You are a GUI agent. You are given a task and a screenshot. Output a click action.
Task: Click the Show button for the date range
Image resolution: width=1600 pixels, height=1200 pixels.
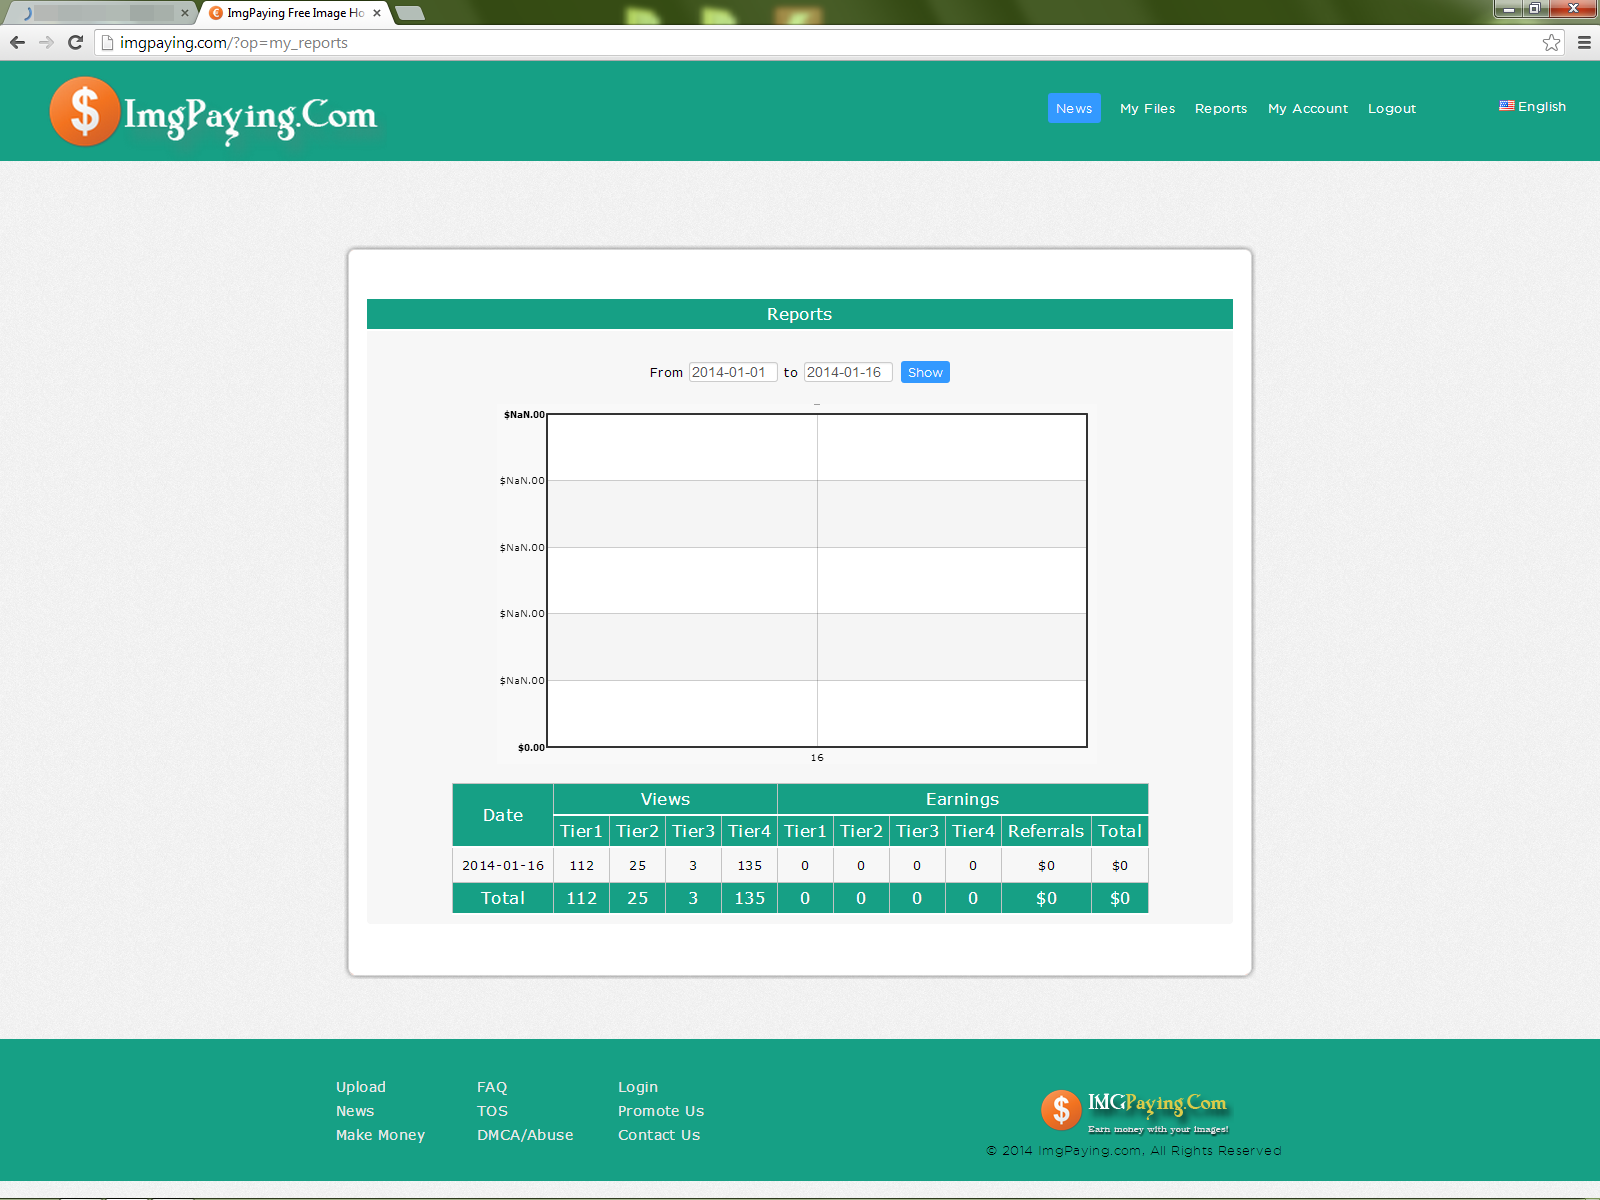(925, 372)
